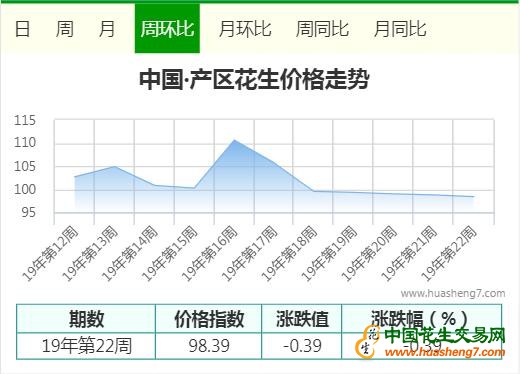Click the 价格指数 table header
520x374 pixels.
209,319
